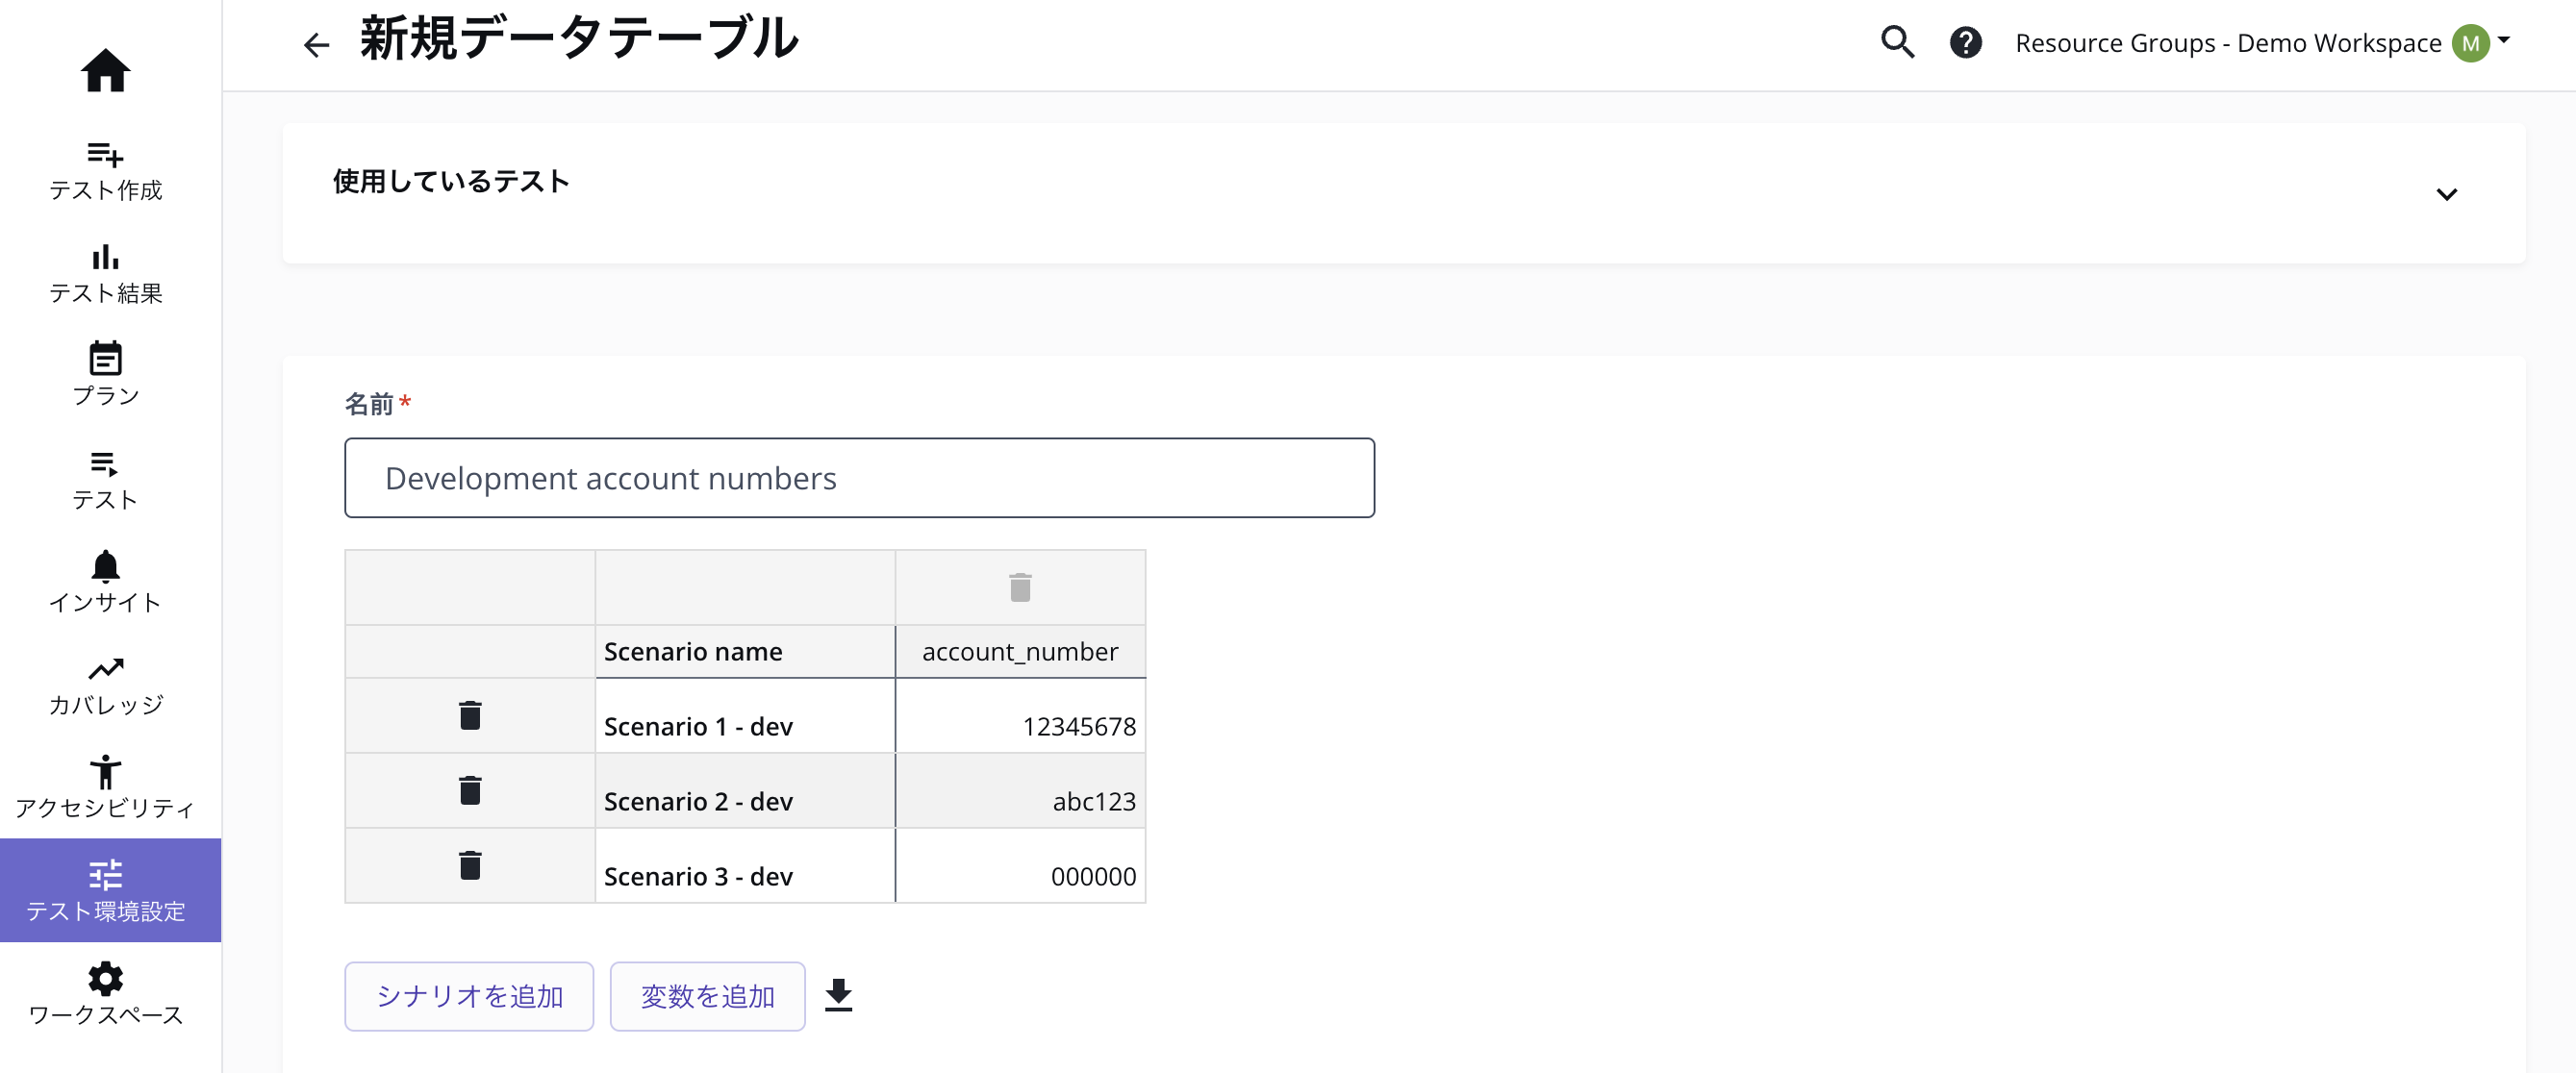Select the 12345678 value cell
This screenshot has width=2576, height=1073.
pyautogui.click(x=1020, y=716)
